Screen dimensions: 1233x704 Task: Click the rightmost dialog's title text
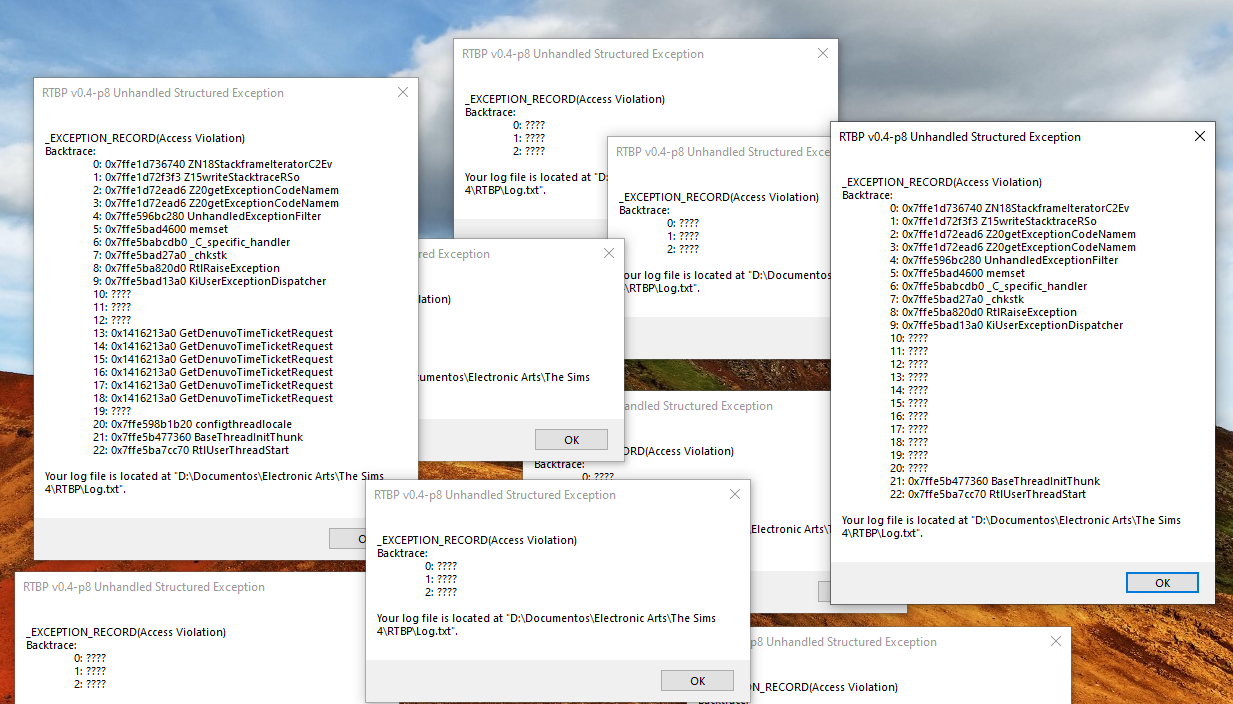pyautogui.click(x=960, y=137)
